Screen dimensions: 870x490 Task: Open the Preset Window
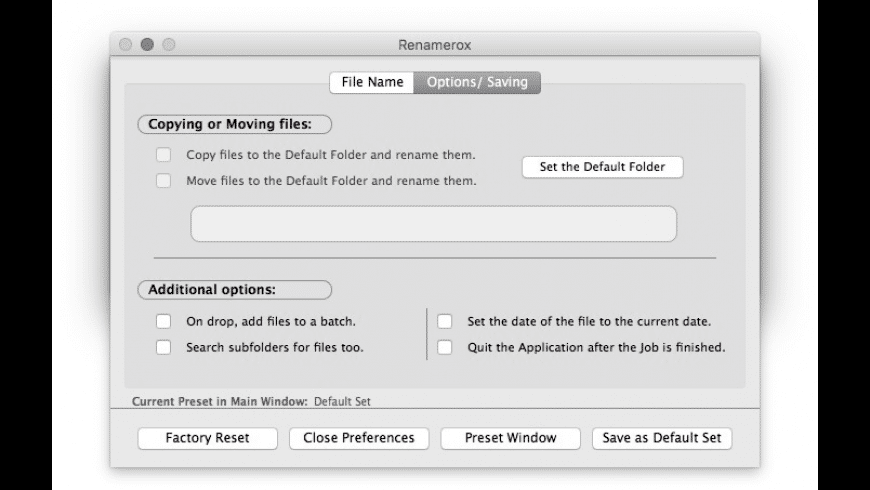click(x=510, y=438)
